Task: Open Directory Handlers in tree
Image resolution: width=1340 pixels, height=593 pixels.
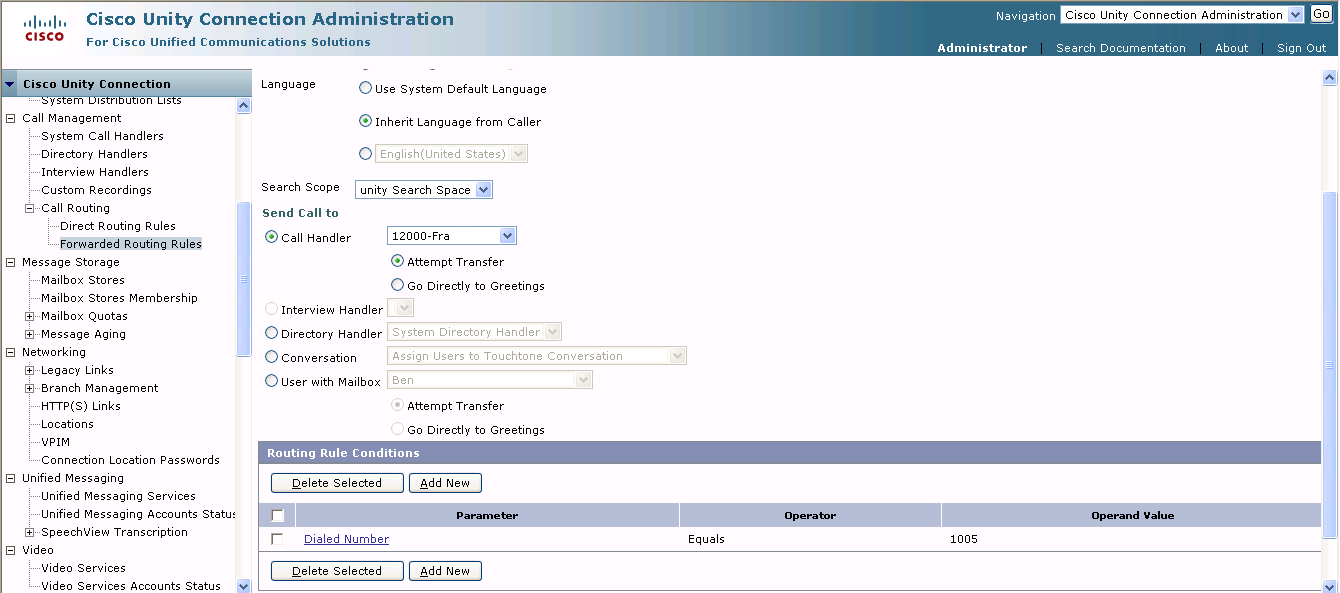Action: [94, 154]
